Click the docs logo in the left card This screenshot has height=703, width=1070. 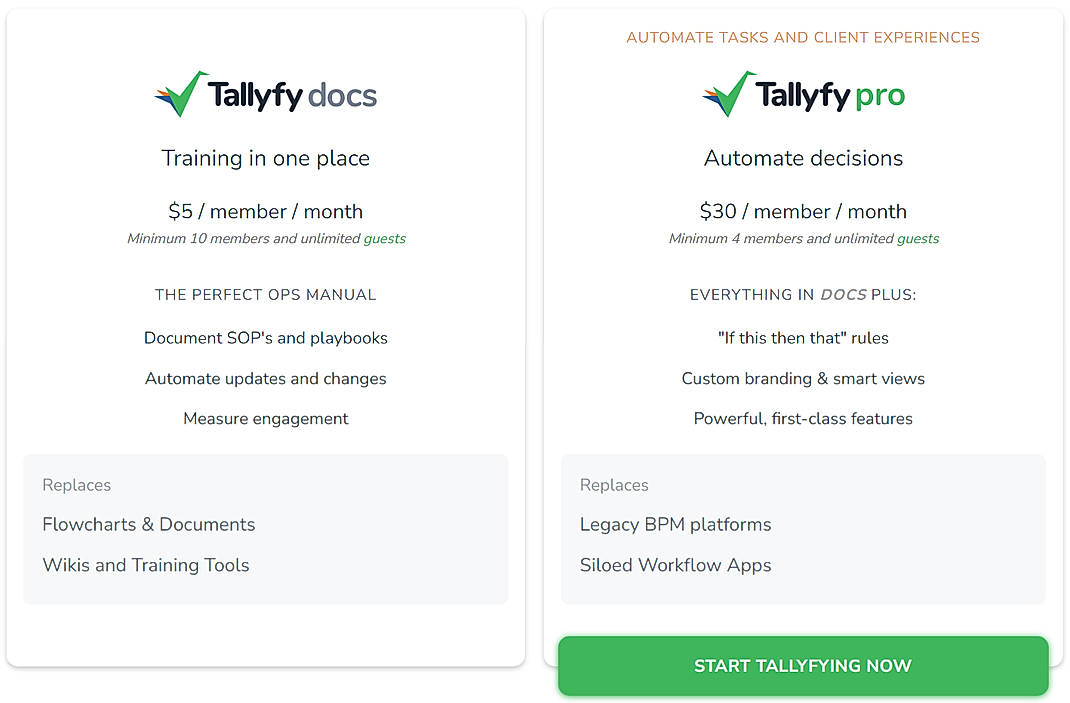[265, 92]
